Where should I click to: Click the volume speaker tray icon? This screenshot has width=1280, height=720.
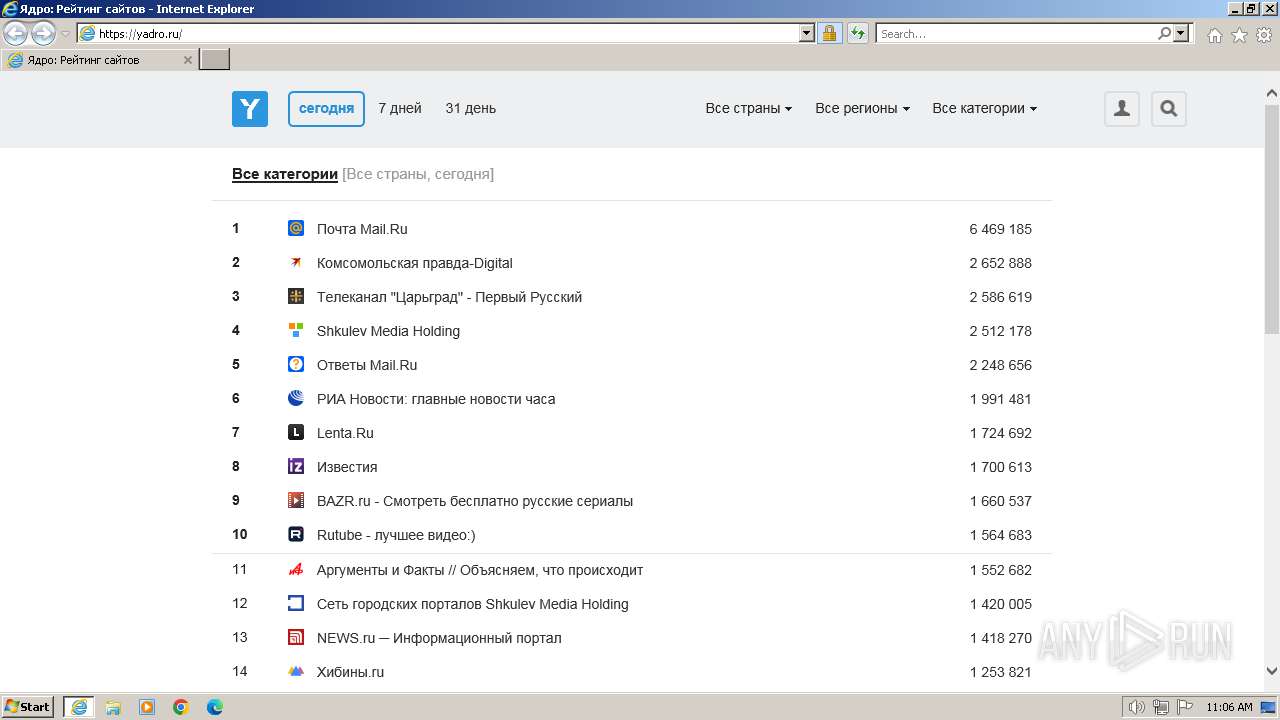coord(1137,707)
